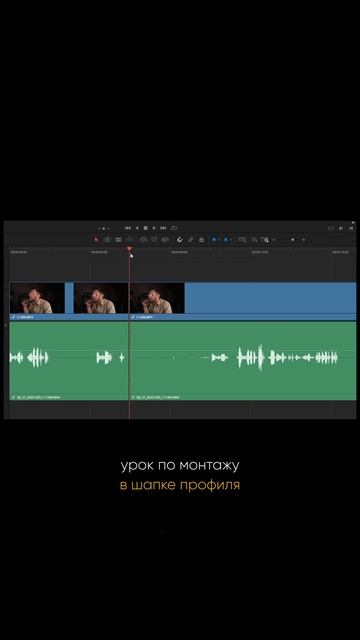360x640 pixels.
Task: Click the full extent zoom icon
Action: (x=242, y=240)
